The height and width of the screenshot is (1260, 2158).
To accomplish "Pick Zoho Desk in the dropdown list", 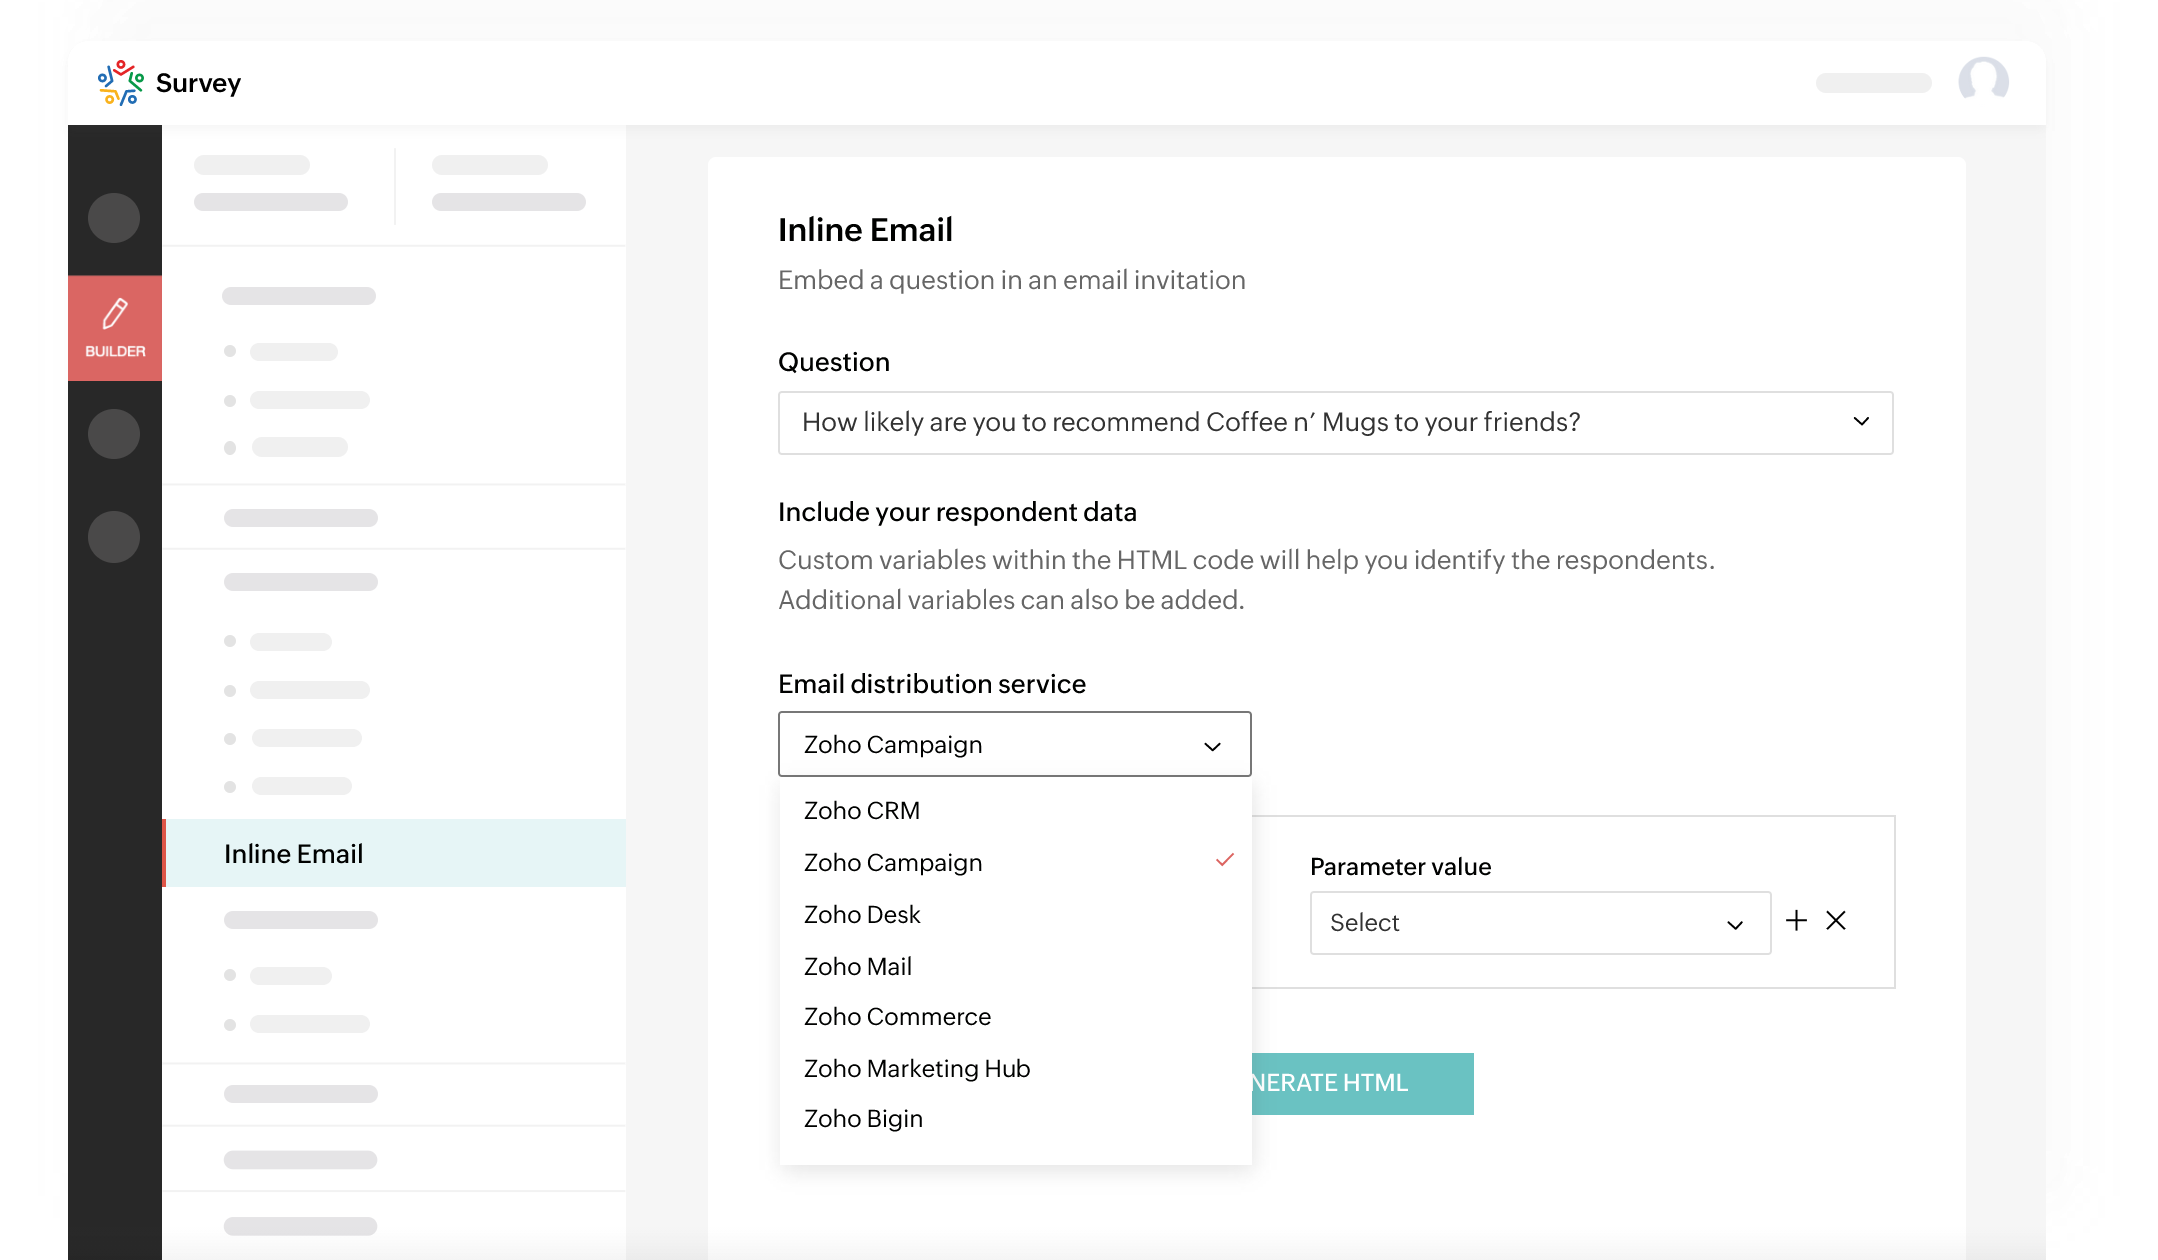I will pyautogui.click(x=862, y=915).
